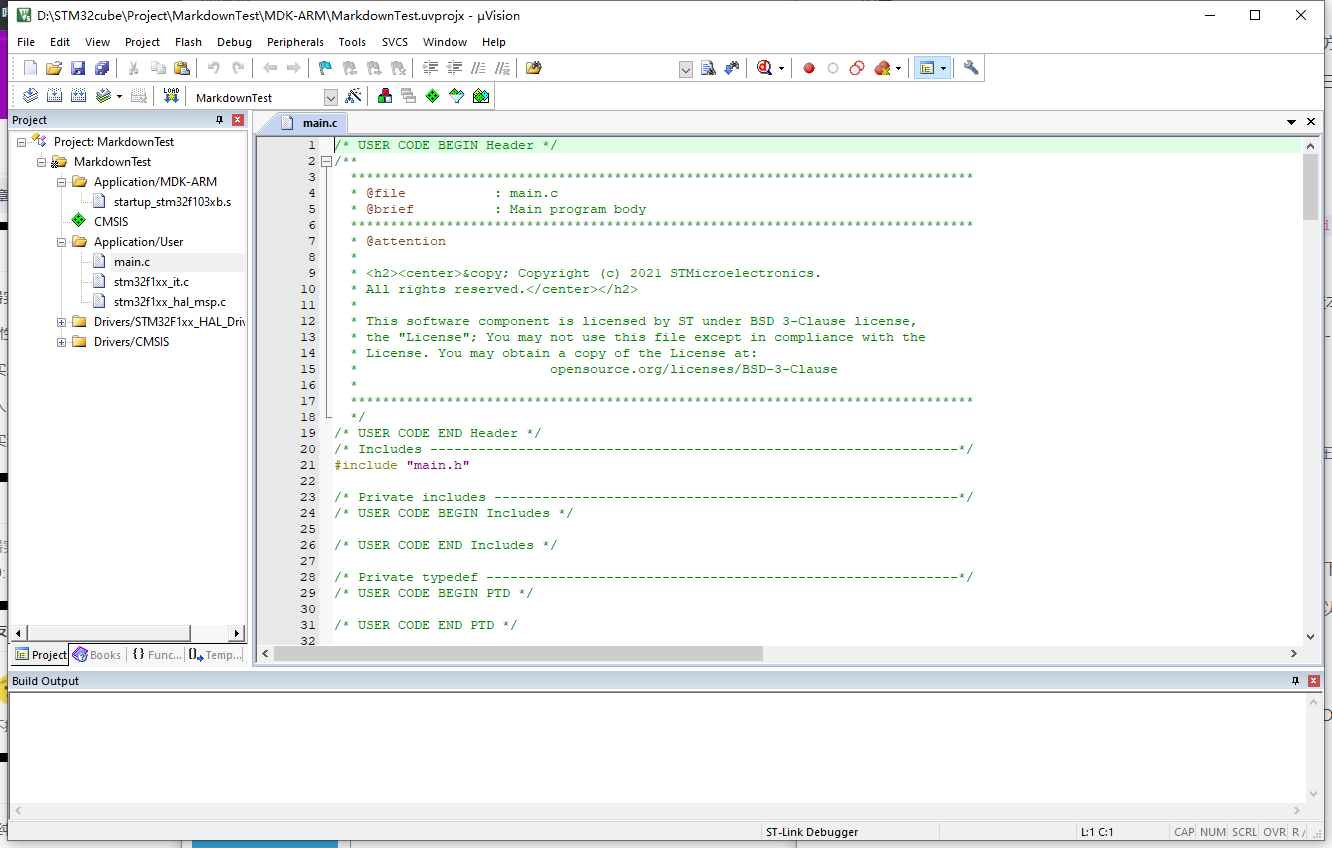
Task: Select startup_stm32f103xb.s in project tree
Action: [172, 202]
